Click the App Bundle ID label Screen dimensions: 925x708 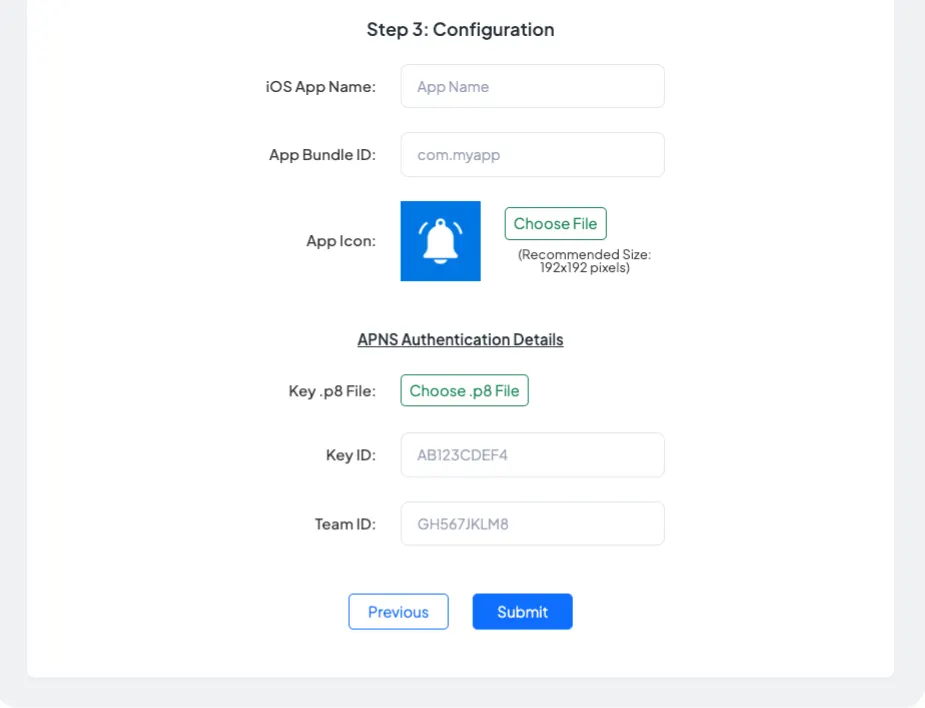322,155
